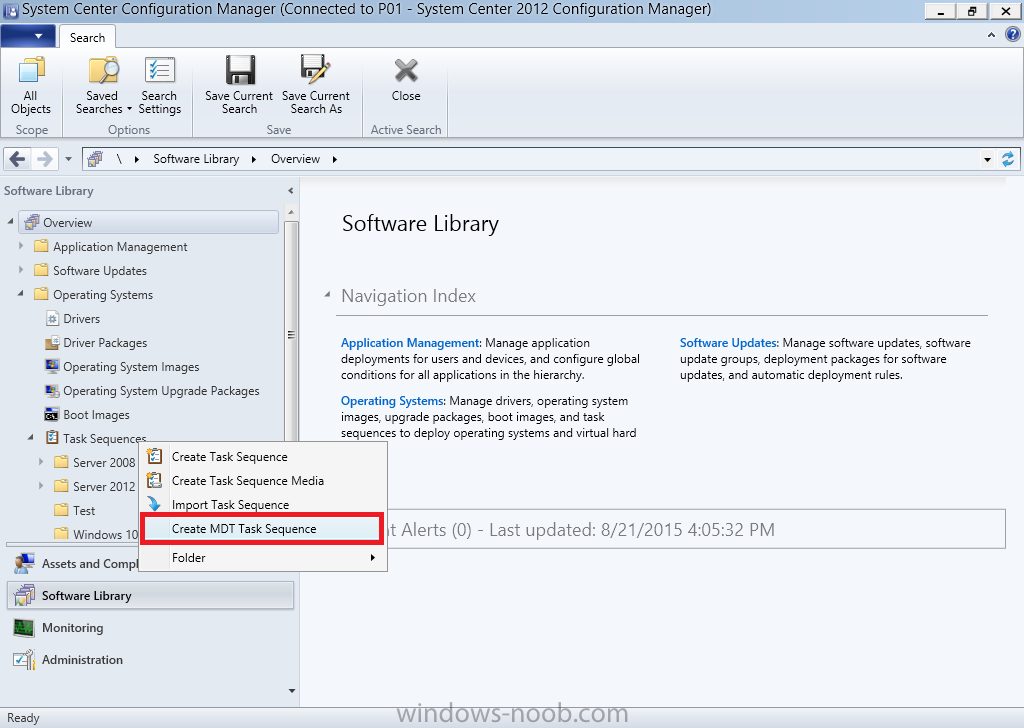Click the scroll-up arrow of tree pane
This screenshot has height=728, width=1024.
pyautogui.click(x=291, y=212)
